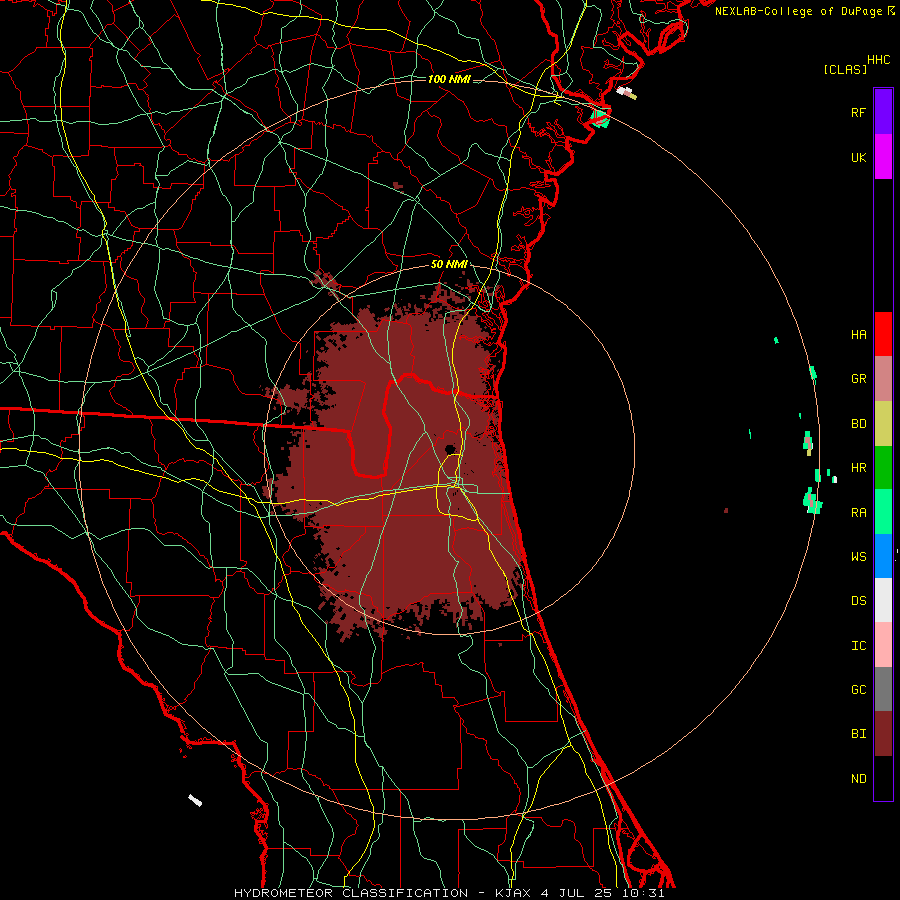Click the "HYDROMETEOR CLASSIFICATION" caption text
The image size is (900, 900).
[x=351, y=893]
